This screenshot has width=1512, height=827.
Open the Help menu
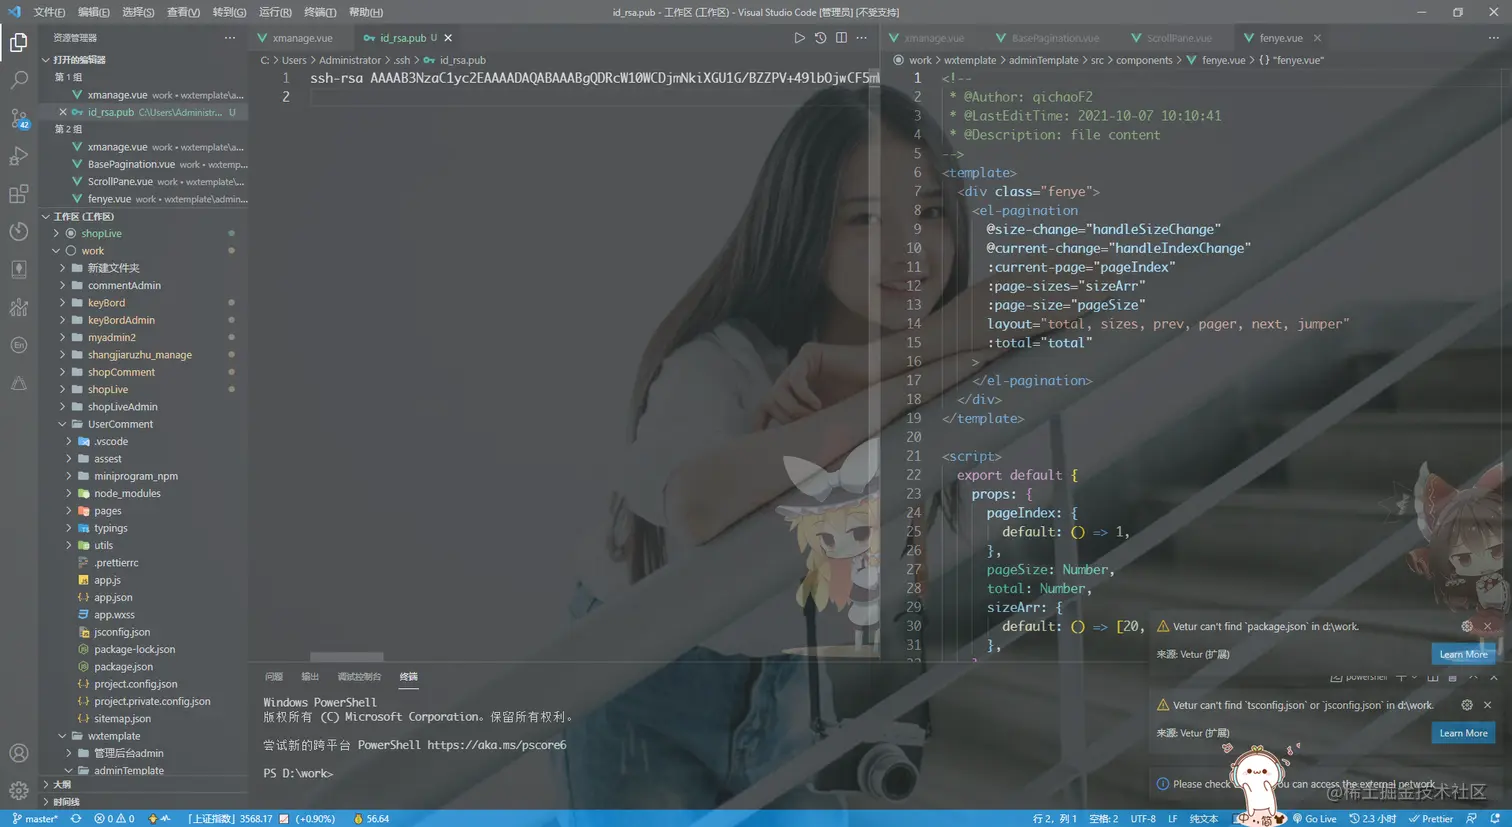point(366,12)
